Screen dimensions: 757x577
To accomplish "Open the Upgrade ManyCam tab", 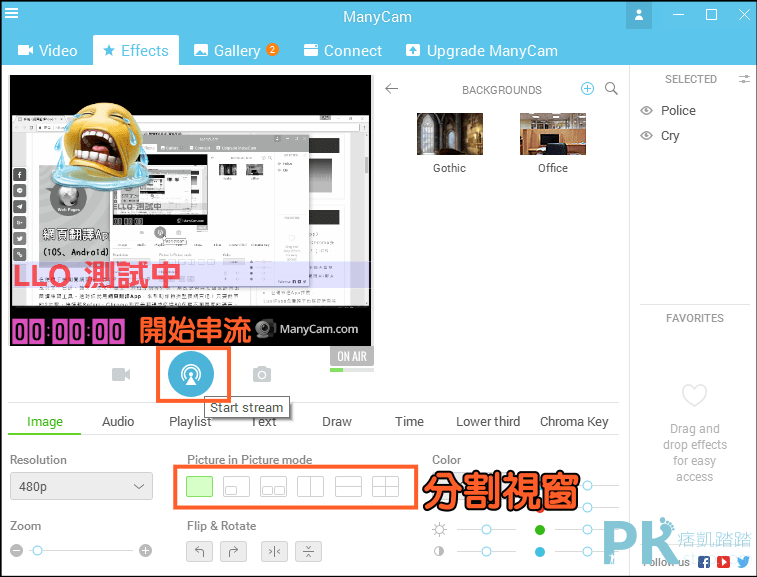I will point(481,51).
